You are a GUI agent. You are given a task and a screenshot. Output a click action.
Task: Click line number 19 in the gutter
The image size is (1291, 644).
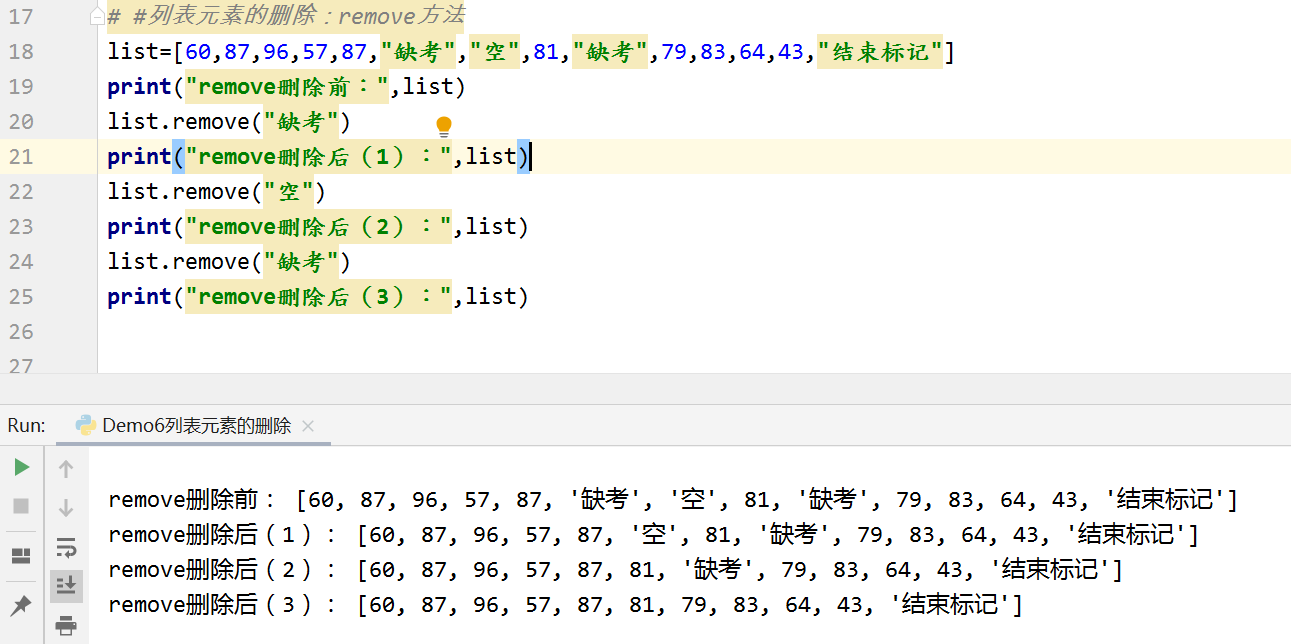click(x=20, y=86)
